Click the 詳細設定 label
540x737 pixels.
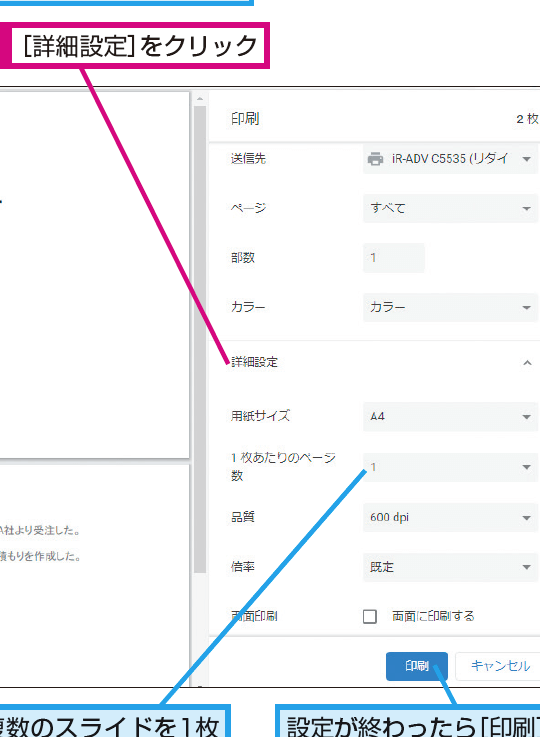(255, 362)
